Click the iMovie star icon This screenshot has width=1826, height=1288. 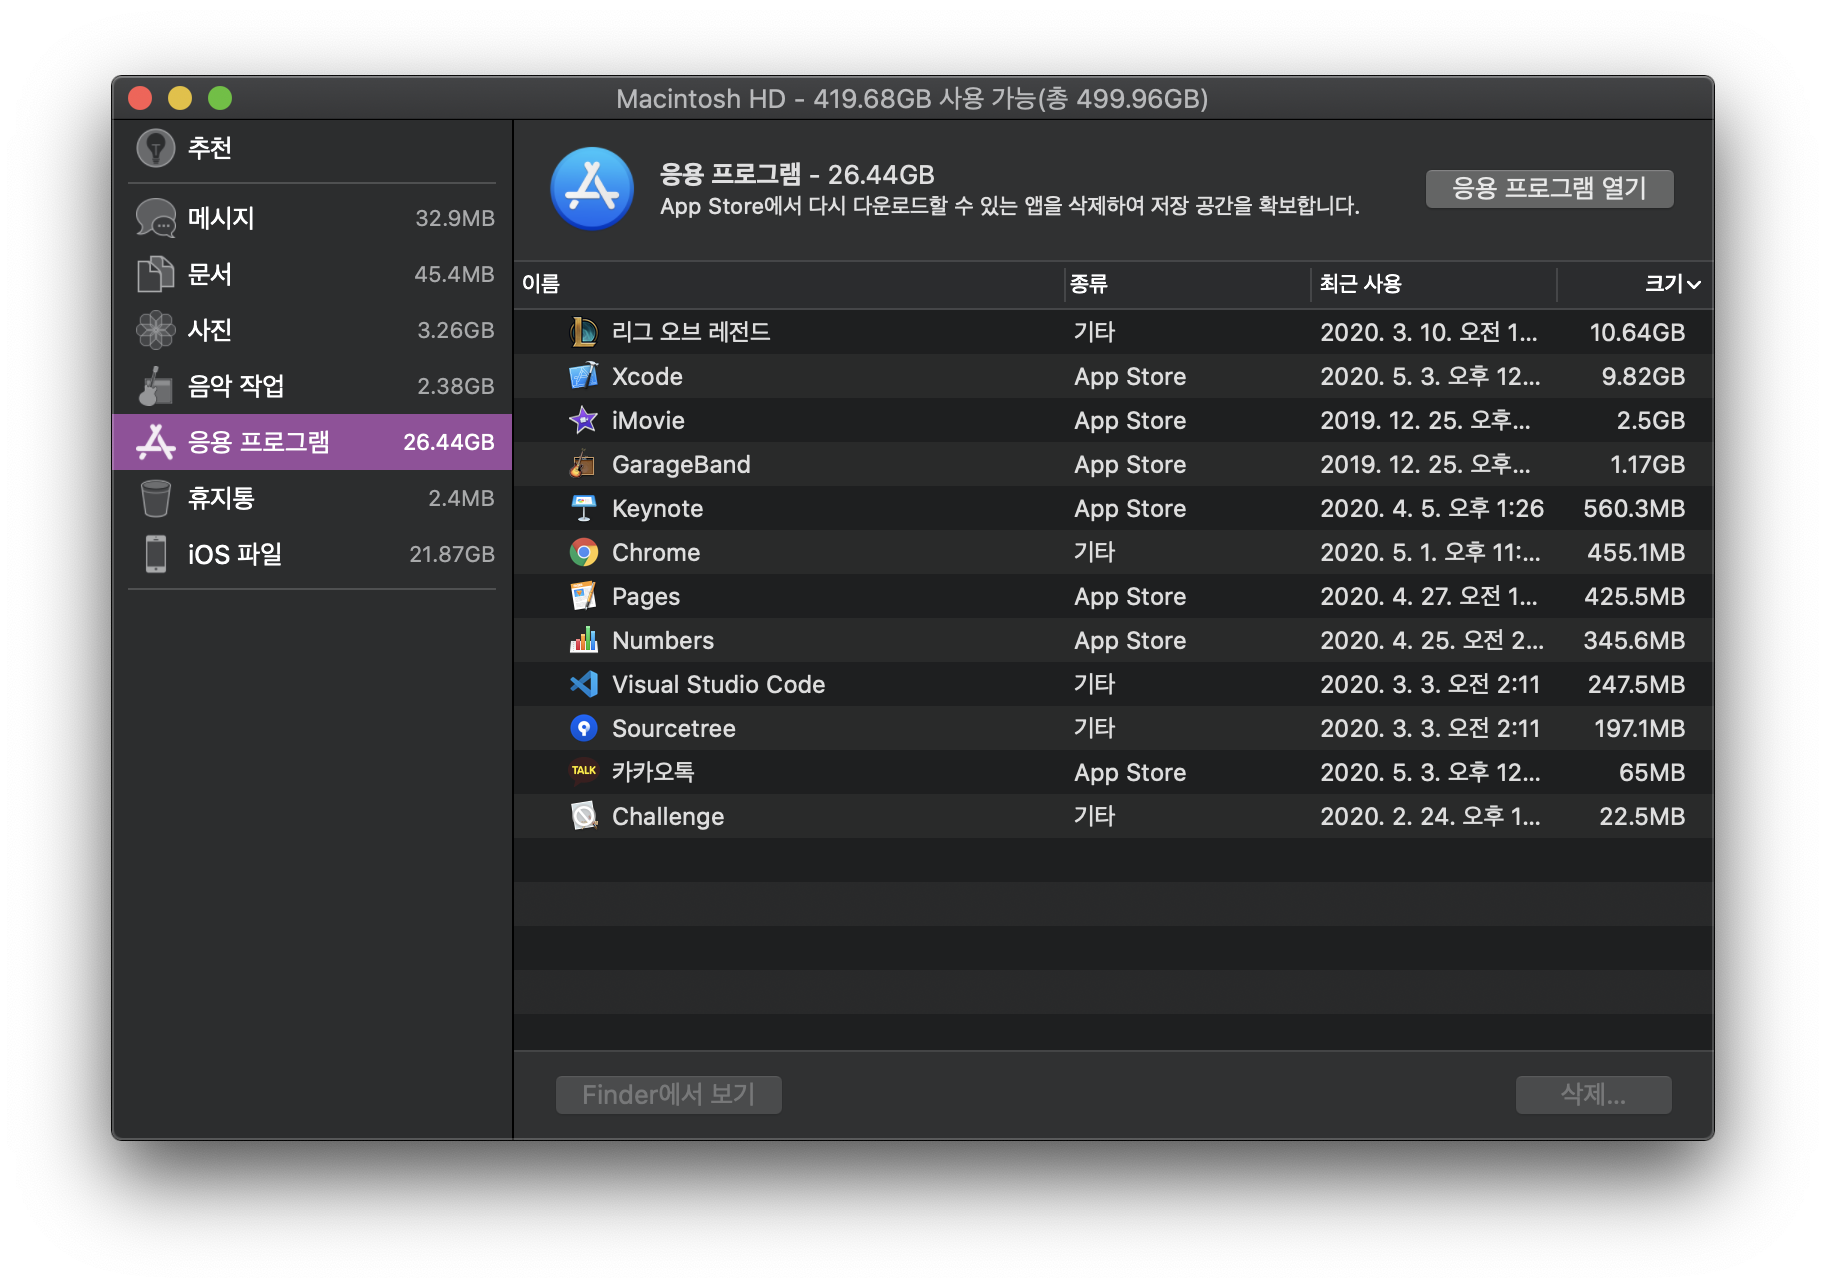(584, 420)
